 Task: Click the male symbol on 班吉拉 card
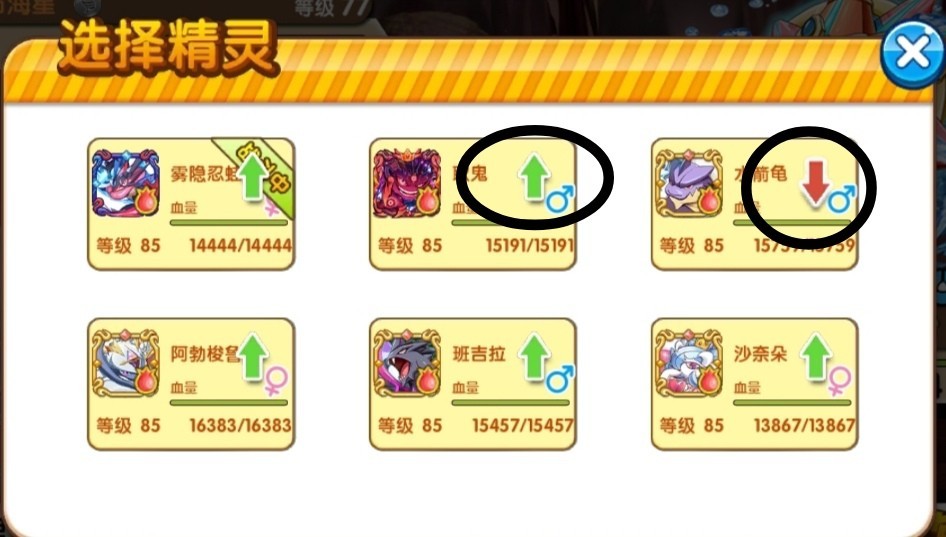(560, 380)
